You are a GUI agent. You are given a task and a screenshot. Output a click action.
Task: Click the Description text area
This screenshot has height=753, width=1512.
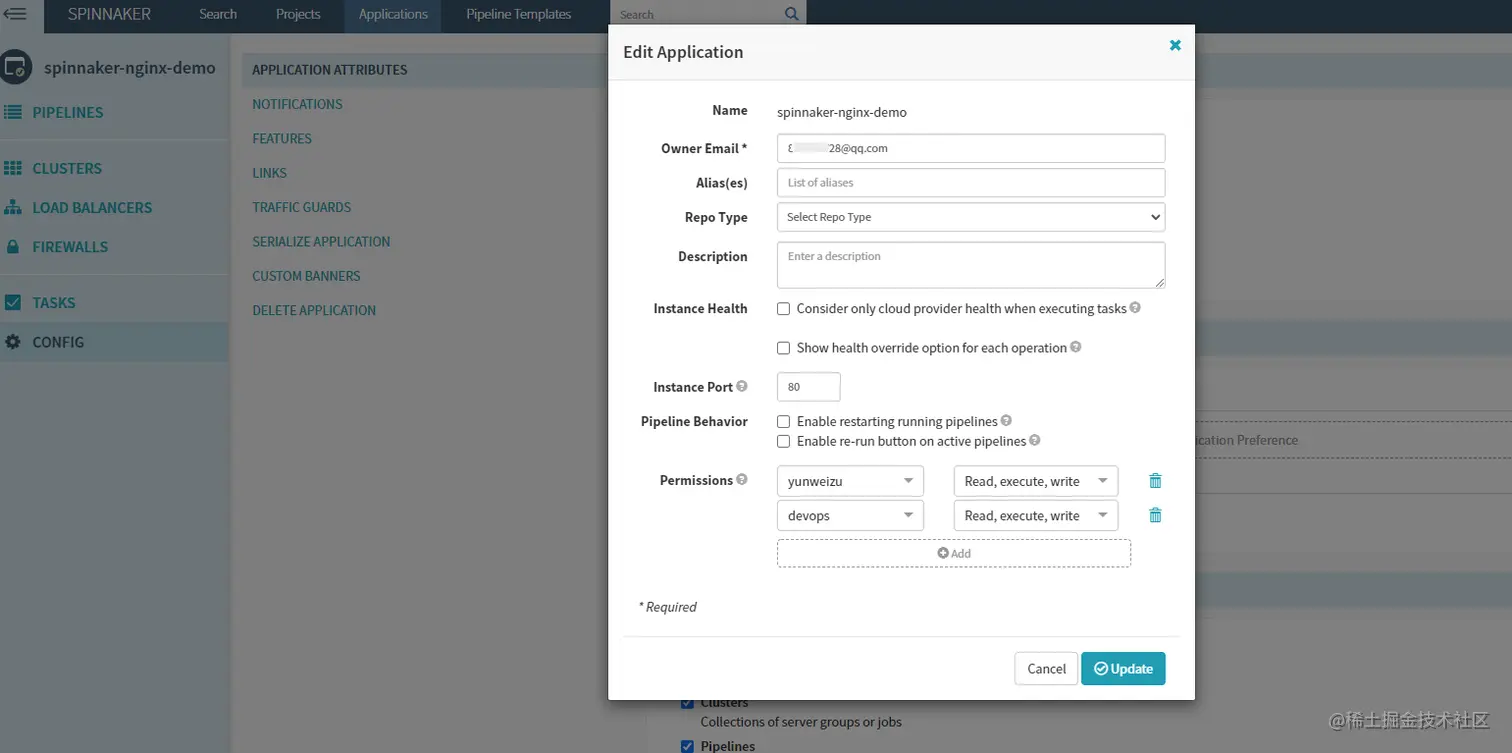click(x=971, y=265)
